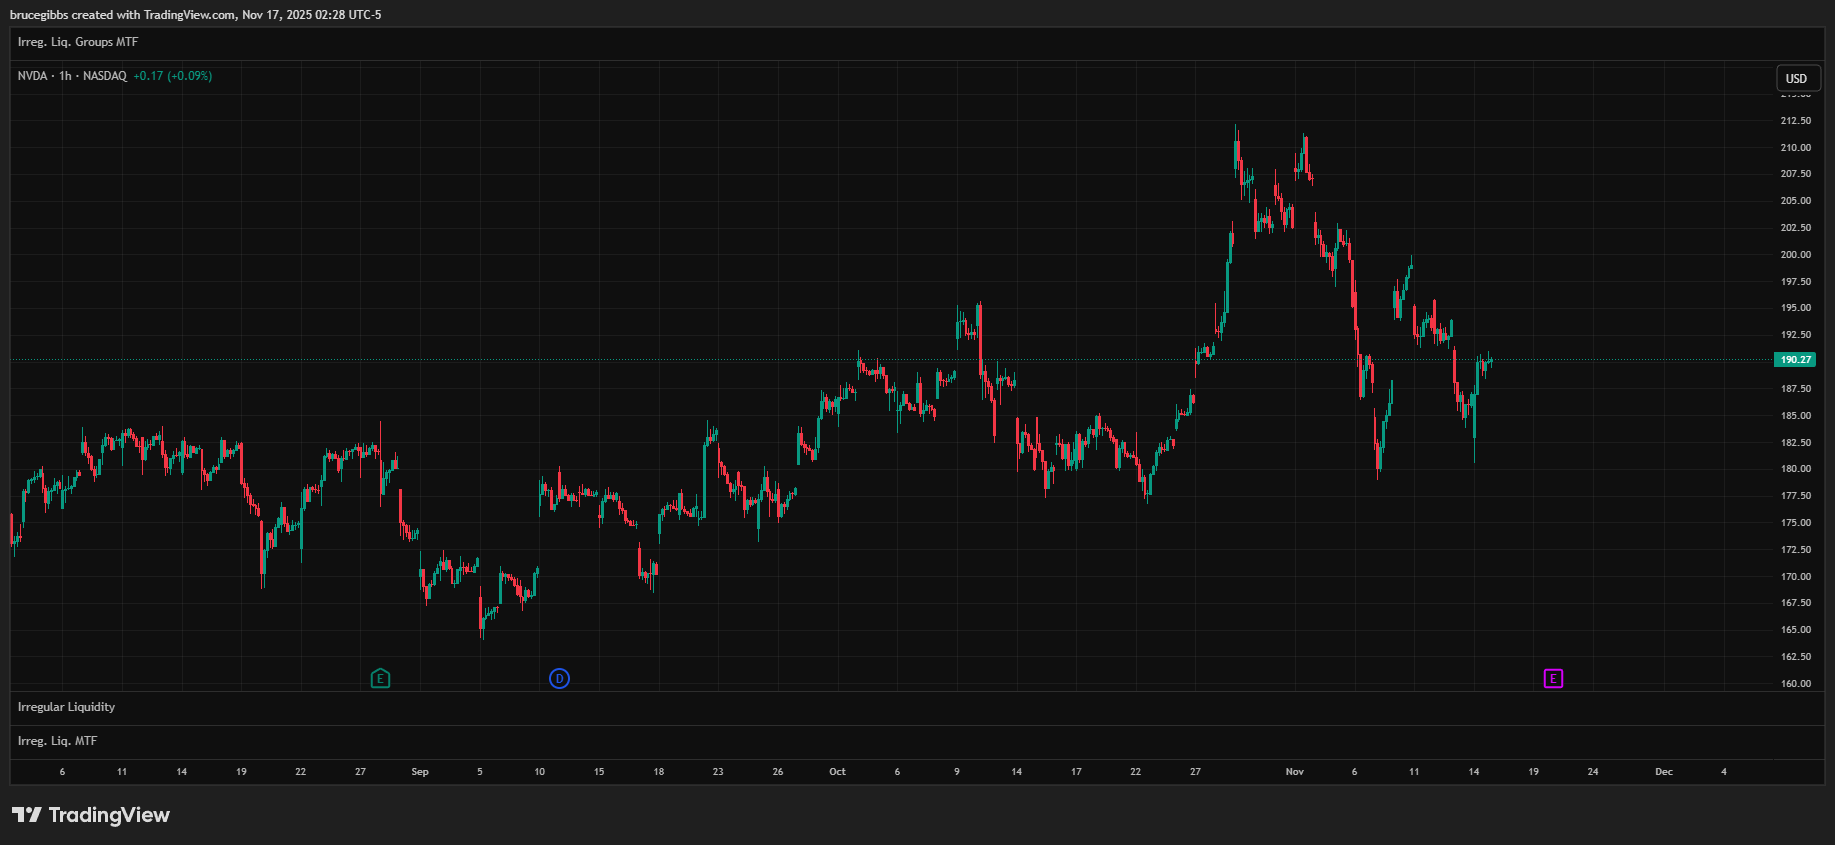Click the TradingView logo at bottom left
Viewport: 1835px width, 845px height.
click(91, 815)
